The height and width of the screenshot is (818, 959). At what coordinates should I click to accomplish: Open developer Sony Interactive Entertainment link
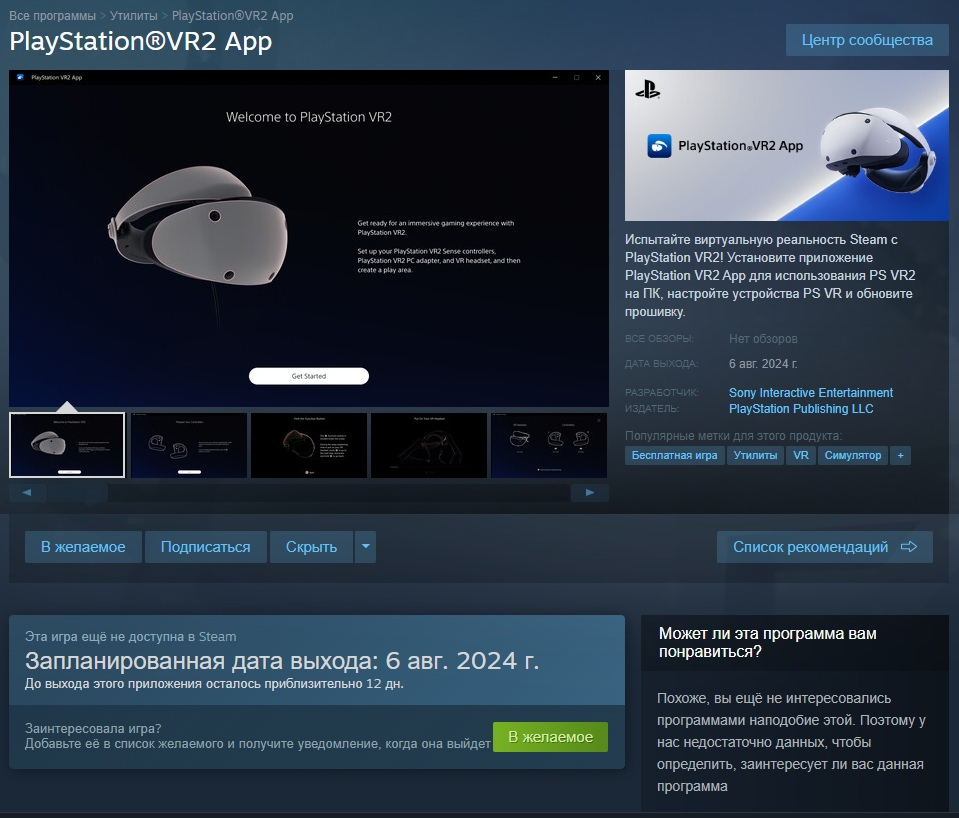coord(810,393)
